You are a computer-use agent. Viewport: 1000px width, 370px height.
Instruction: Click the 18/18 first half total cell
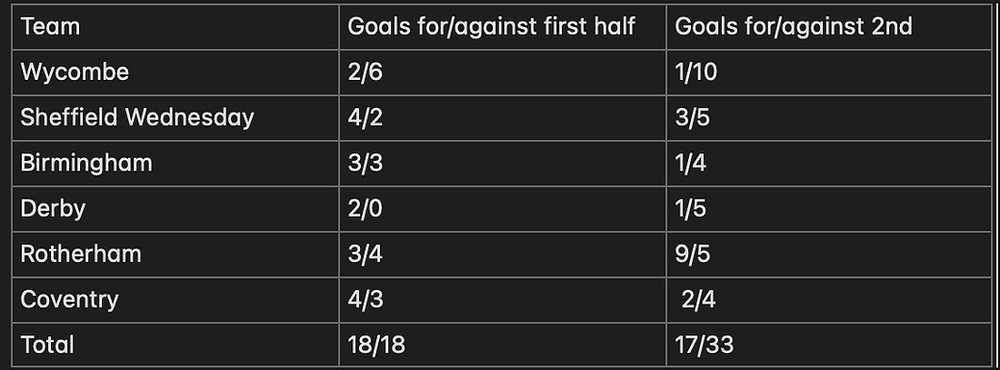coord(503,345)
